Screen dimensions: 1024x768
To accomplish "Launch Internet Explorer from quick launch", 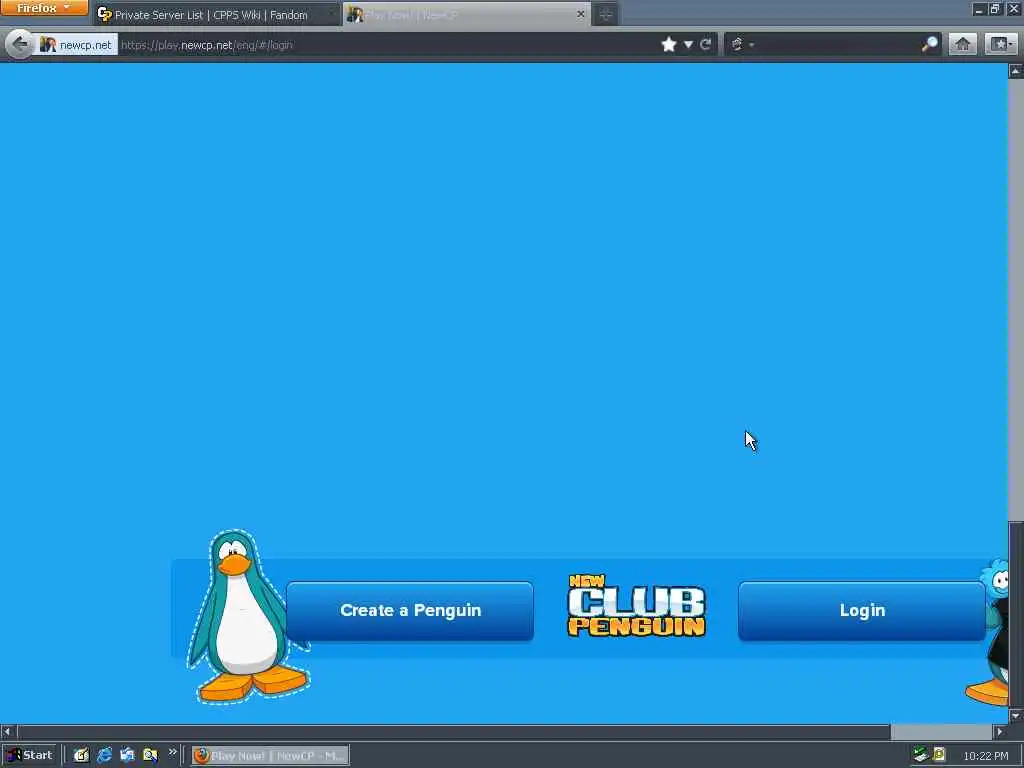I will tap(104, 756).
